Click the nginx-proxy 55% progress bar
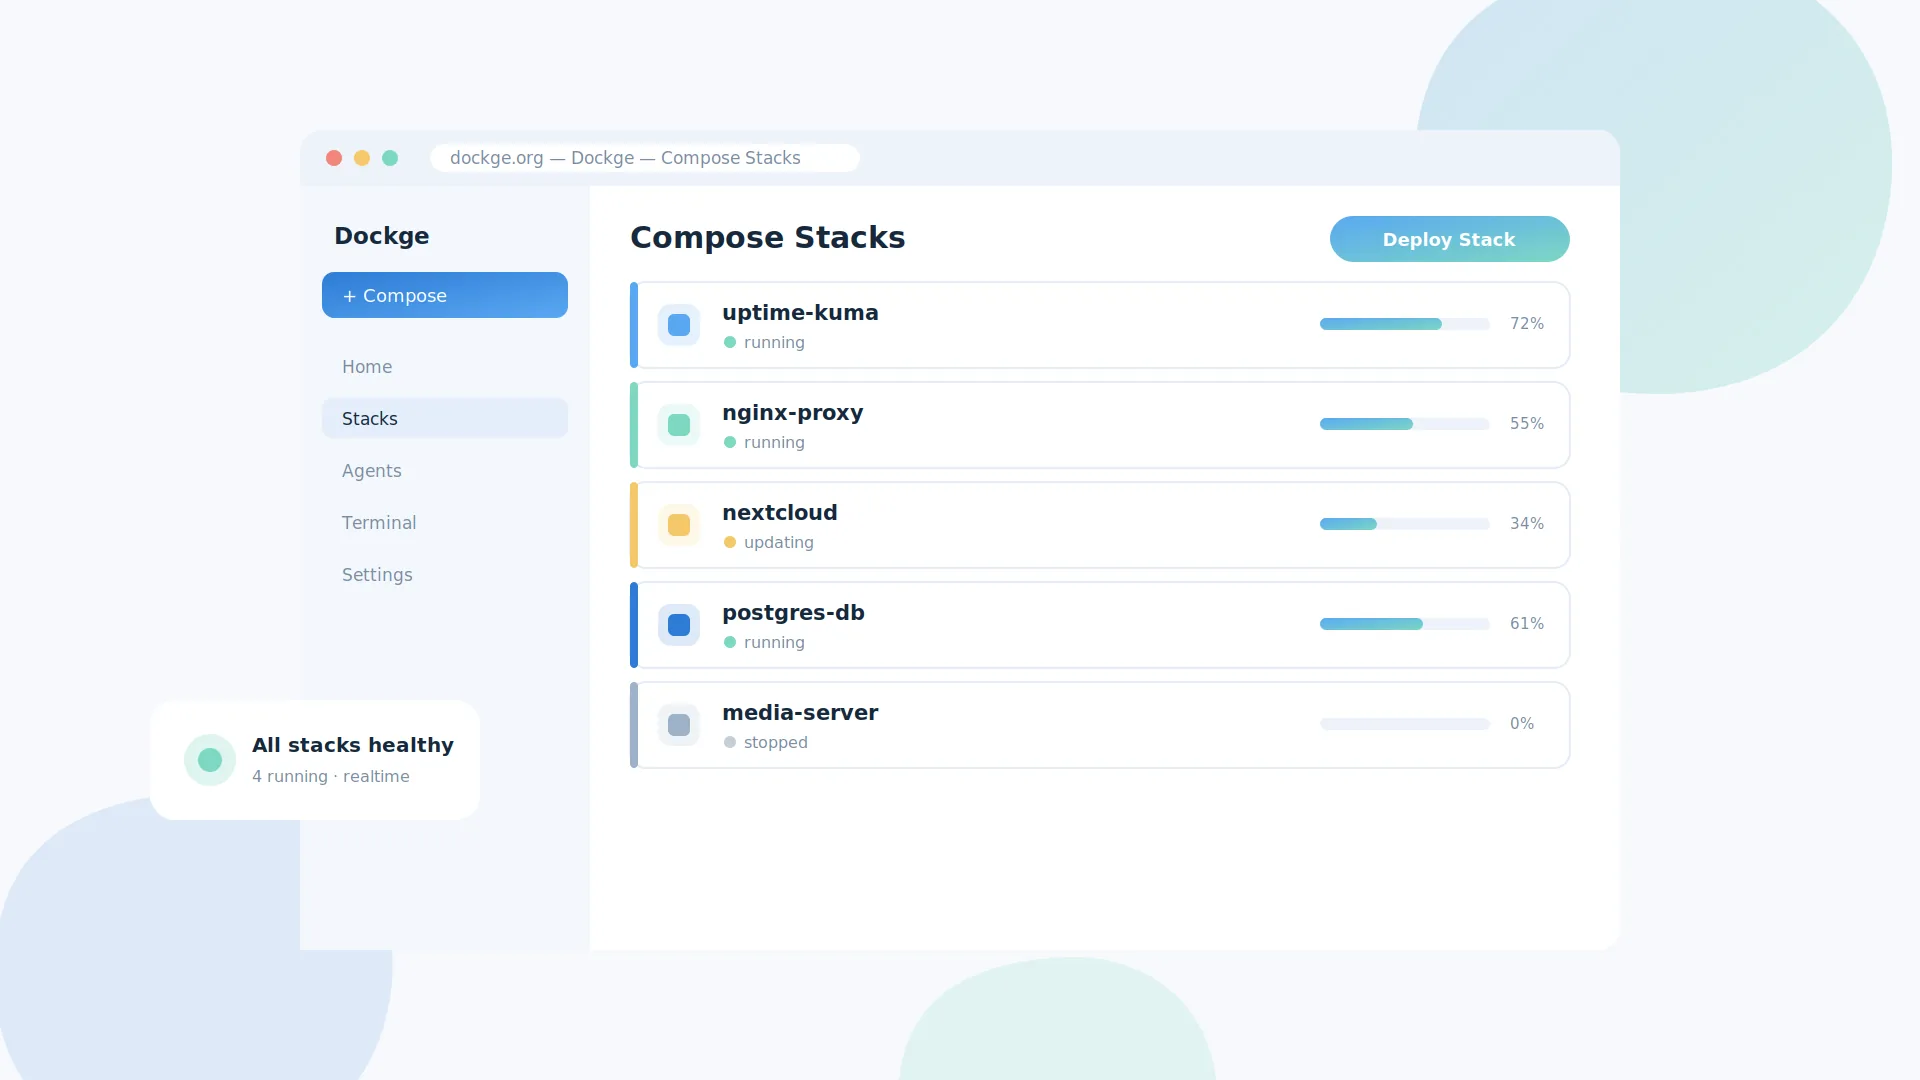Image resolution: width=1920 pixels, height=1080 pixels. (1405, 424)
